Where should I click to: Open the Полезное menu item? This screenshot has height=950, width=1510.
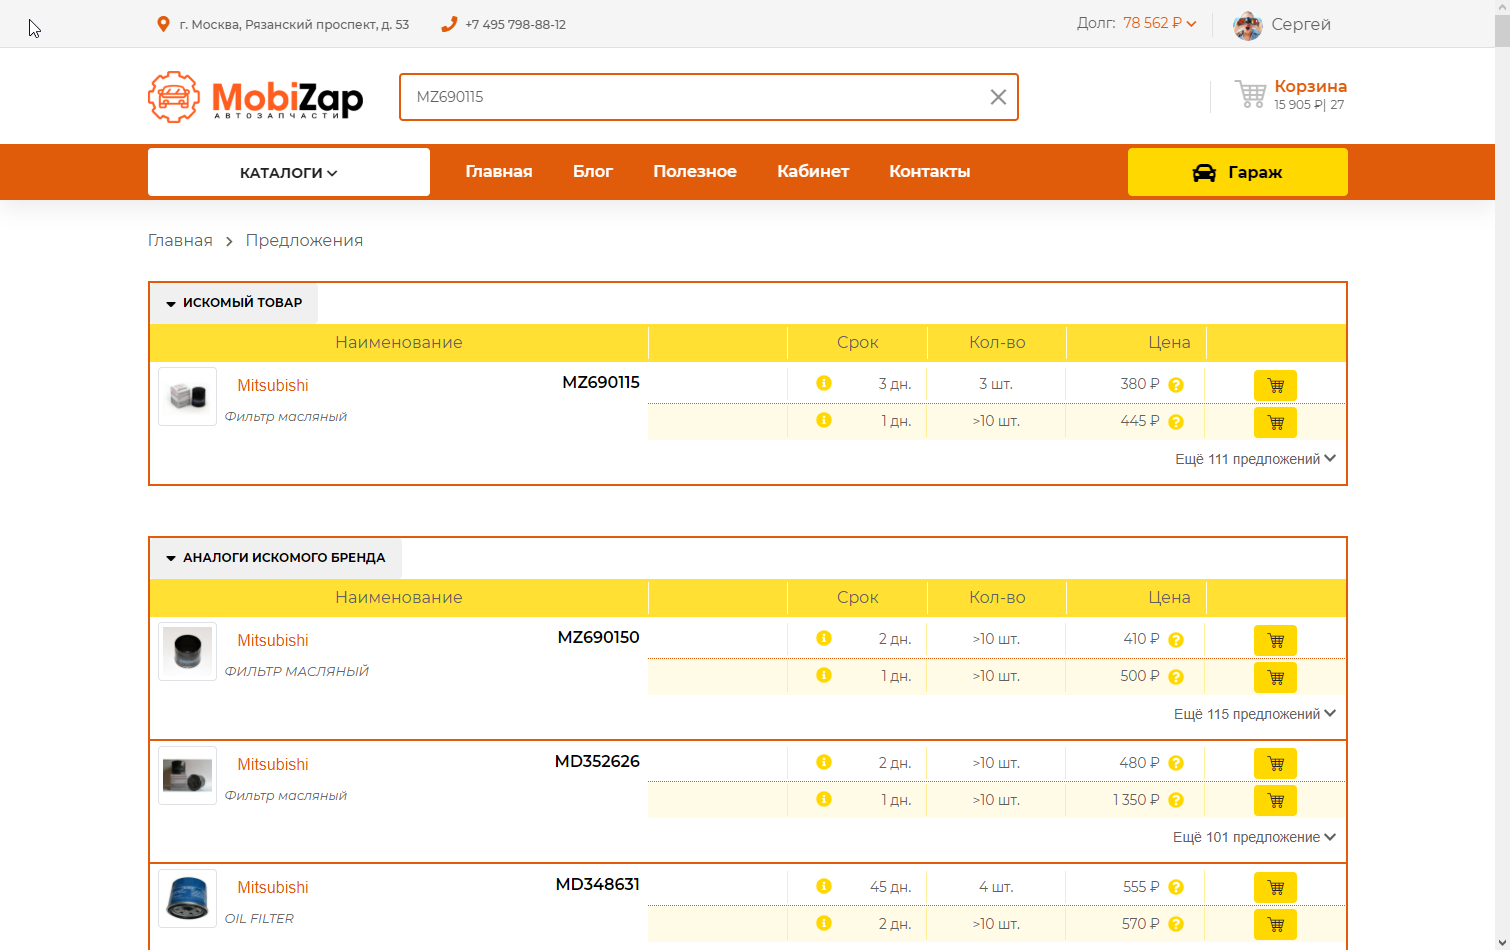click(x=695, y=171)
